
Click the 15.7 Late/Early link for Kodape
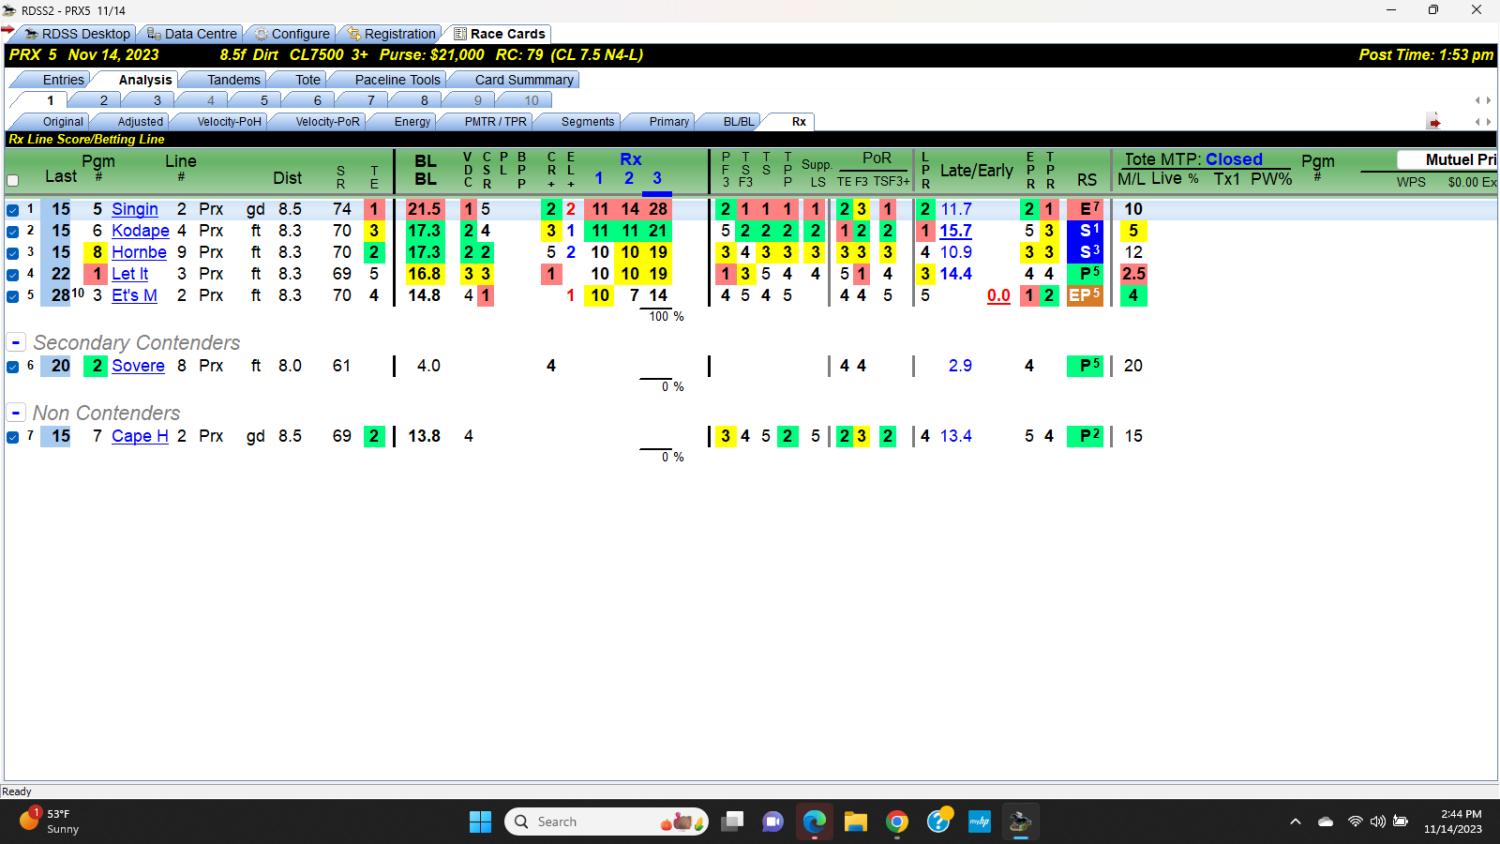tap(955, 231)
